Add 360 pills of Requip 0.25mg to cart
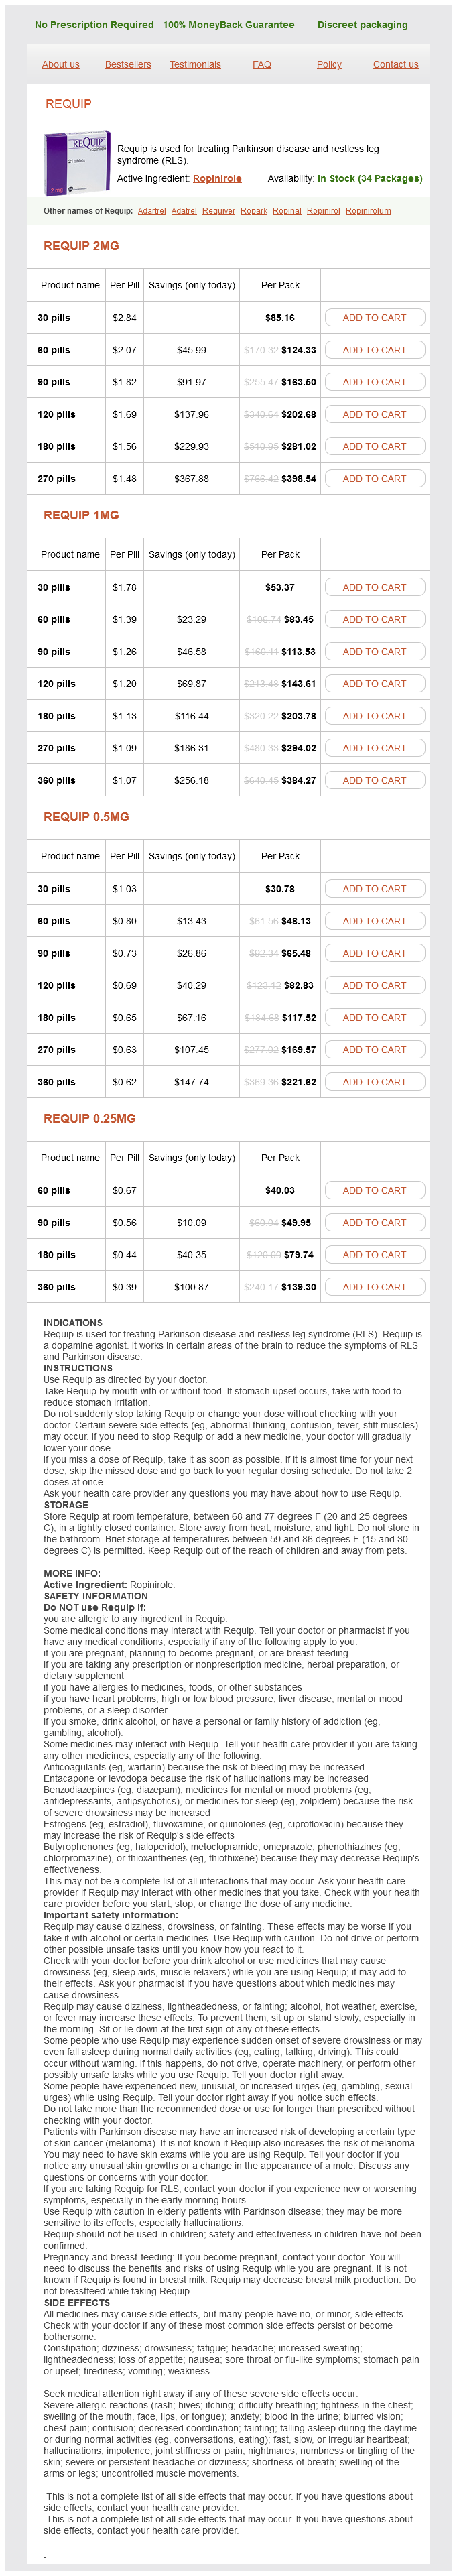The height and width of the screenshot is (2576, 457). [x=374, y=1288]
